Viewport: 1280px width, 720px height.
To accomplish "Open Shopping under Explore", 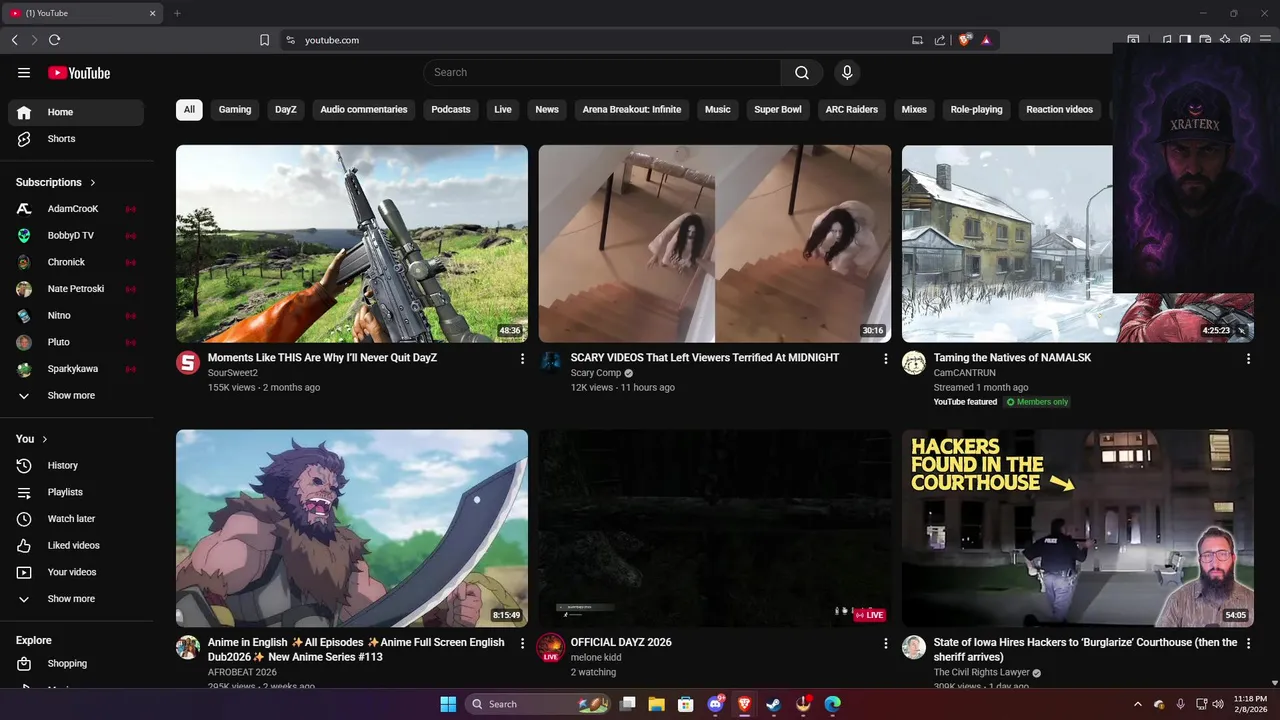I will (x=76, y=664).
